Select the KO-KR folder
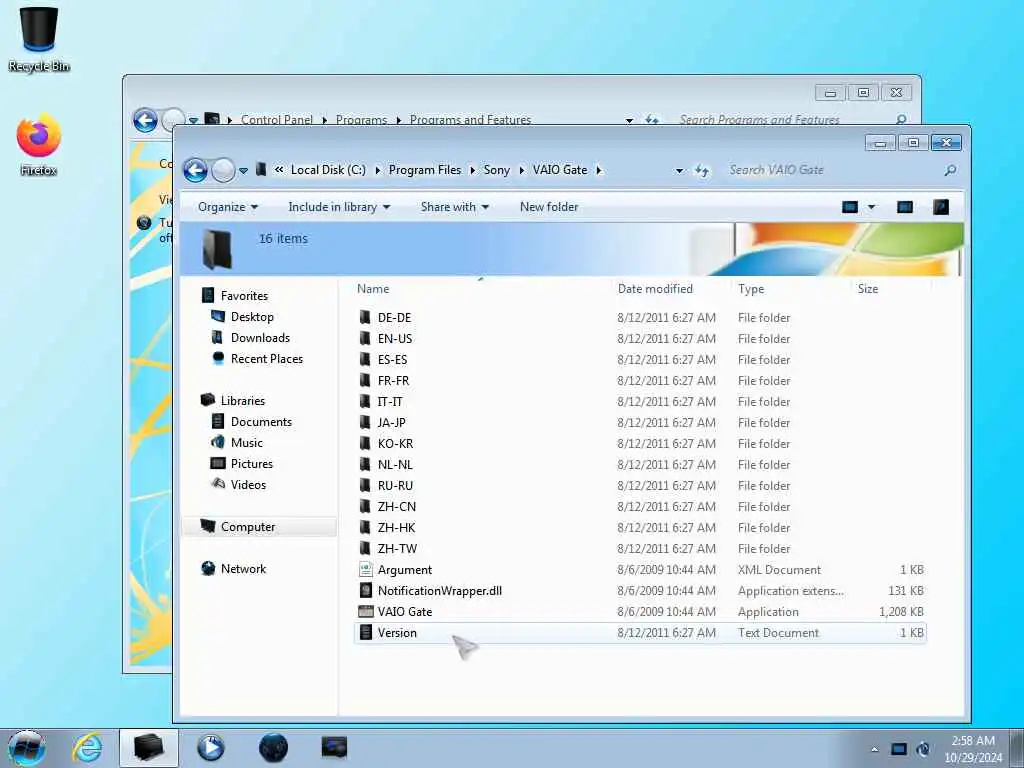This screenshot has height=768, width=1024. (x=395, y=443)
